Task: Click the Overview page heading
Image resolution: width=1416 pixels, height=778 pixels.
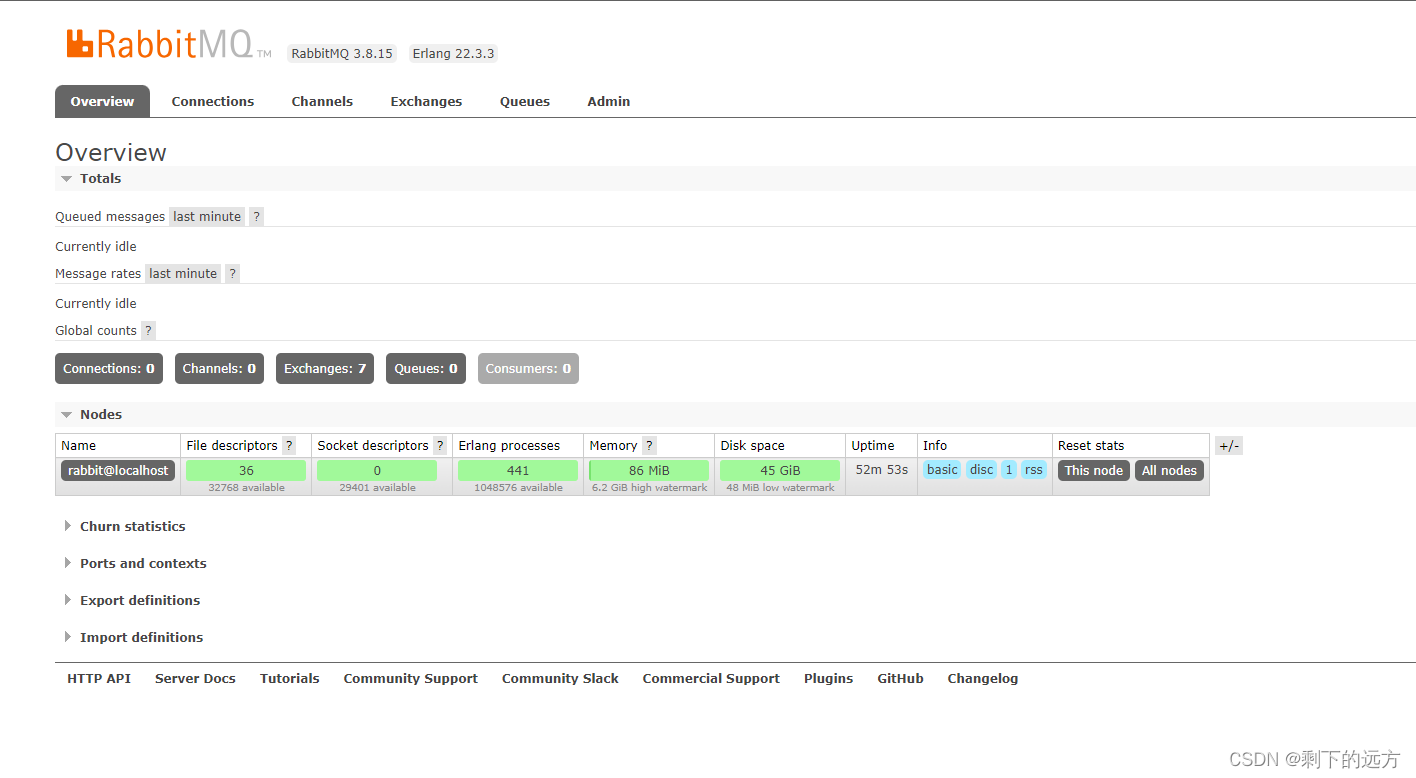Action: pyautogui.click(x=111, y=152)
